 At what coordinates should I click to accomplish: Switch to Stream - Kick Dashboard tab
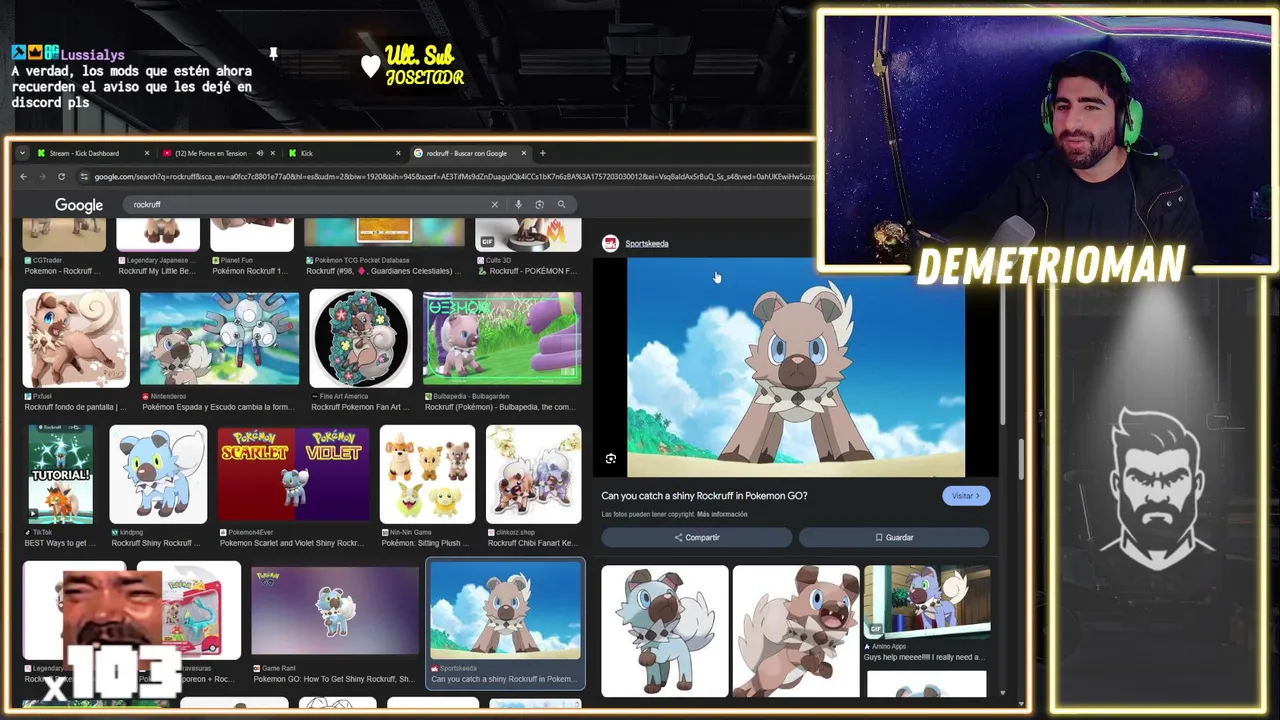pyautogui.click(x=85, y=153)
